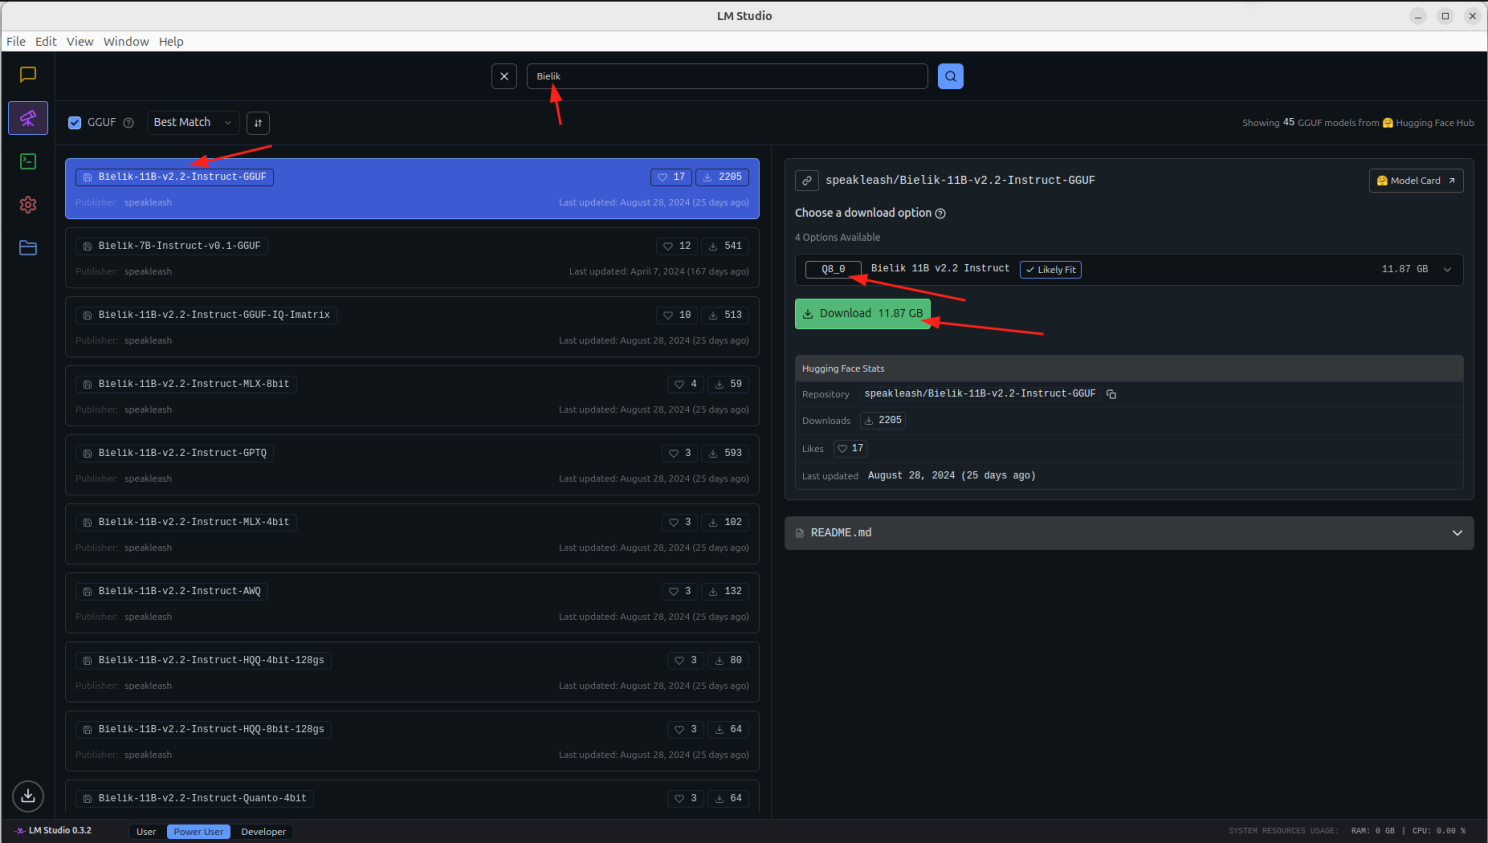Open the Help menu
Screen dimensions: 1488x843
point(171,42)
